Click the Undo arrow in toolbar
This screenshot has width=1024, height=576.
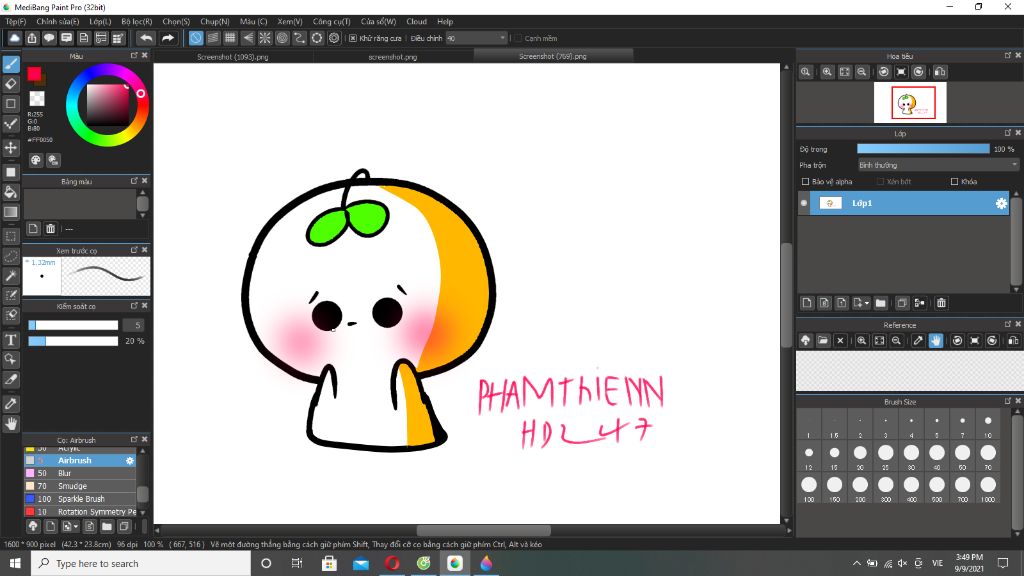(x=146, y=38)
